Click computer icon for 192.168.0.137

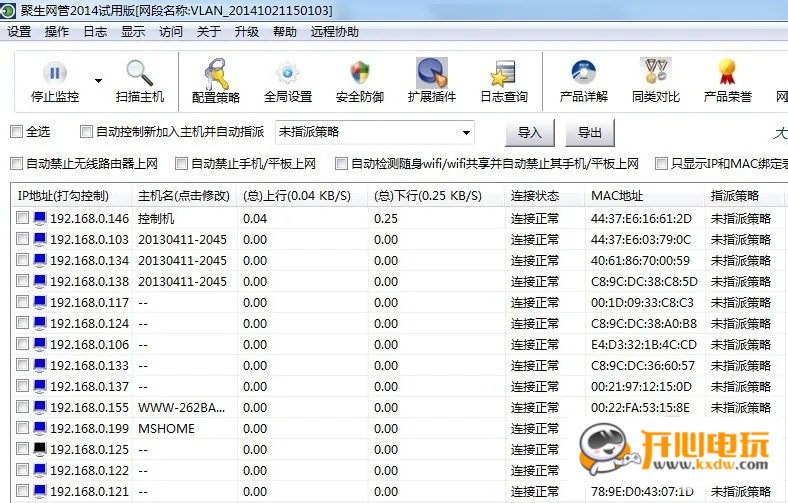[40, 386]
